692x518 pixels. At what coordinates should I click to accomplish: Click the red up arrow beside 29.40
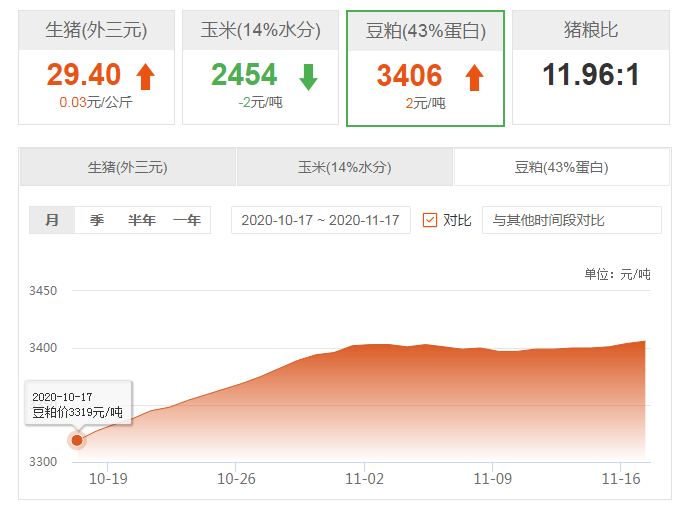[146, 77]
